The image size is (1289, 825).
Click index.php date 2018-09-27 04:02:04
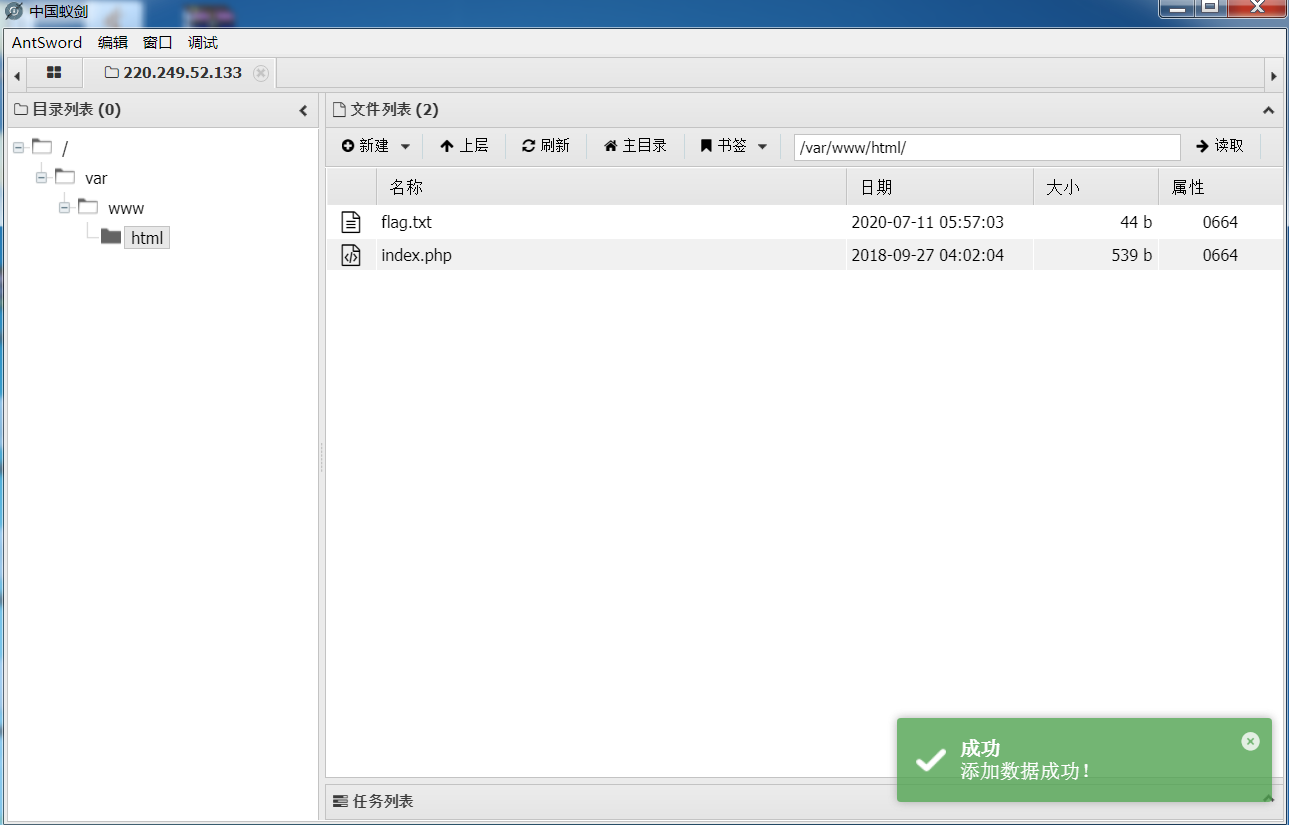927,255
